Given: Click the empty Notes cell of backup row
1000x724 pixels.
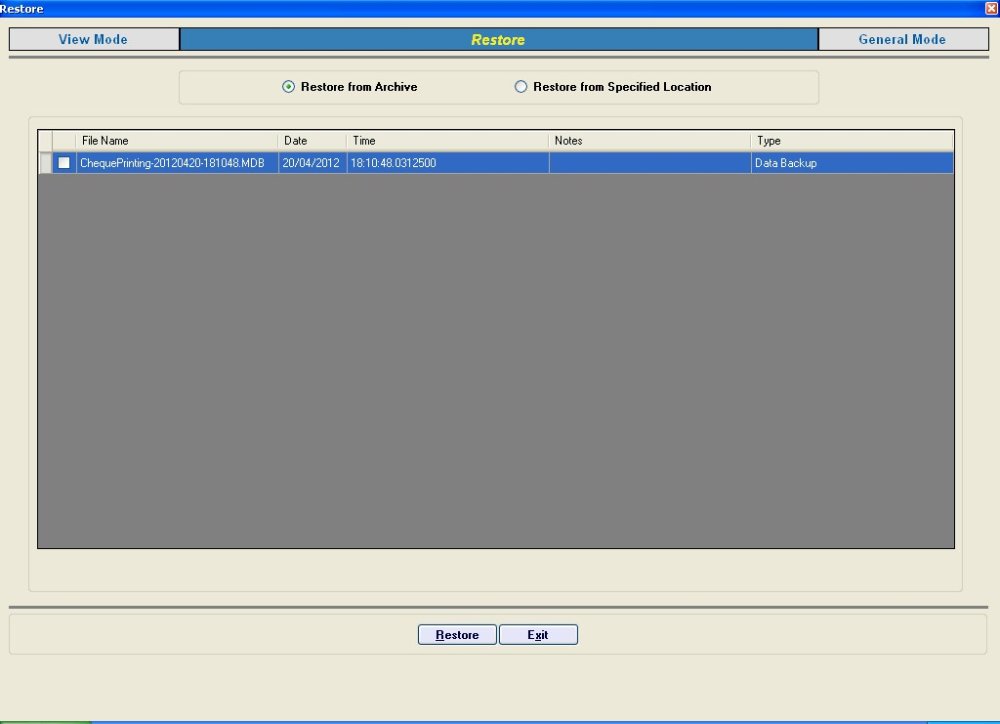Looking at the screenshot, I should click(650, 163).
